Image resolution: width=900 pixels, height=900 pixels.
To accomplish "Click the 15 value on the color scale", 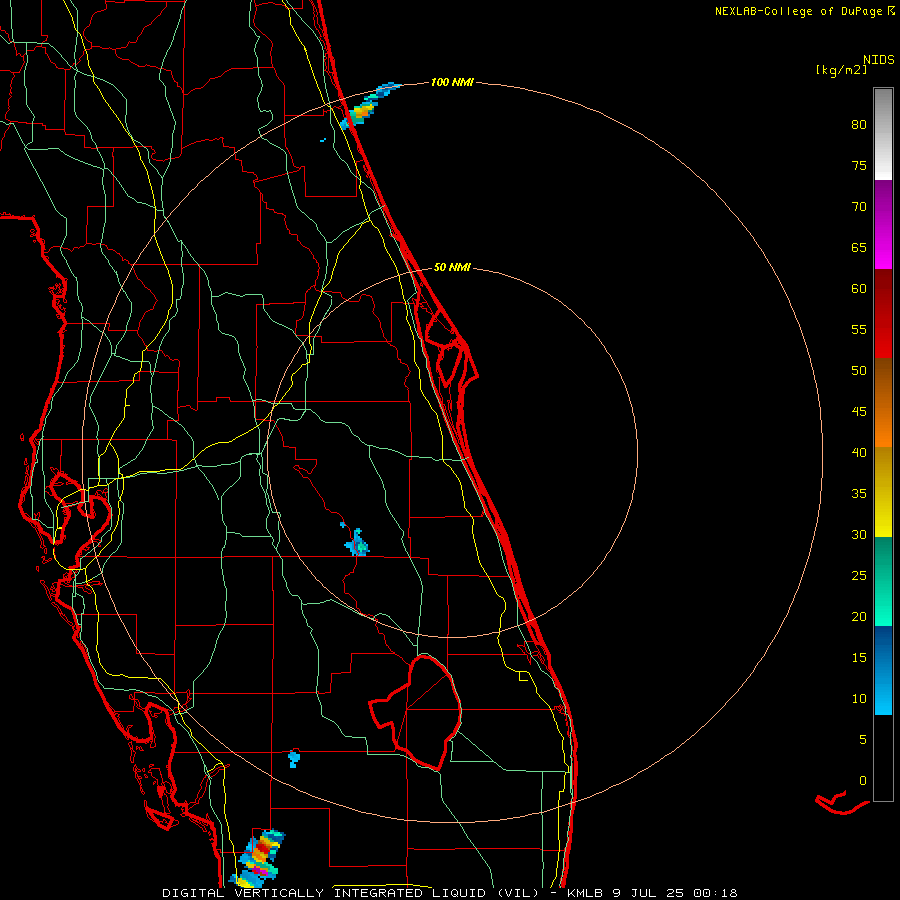I will pyautogui.click(x=859, y=658).
